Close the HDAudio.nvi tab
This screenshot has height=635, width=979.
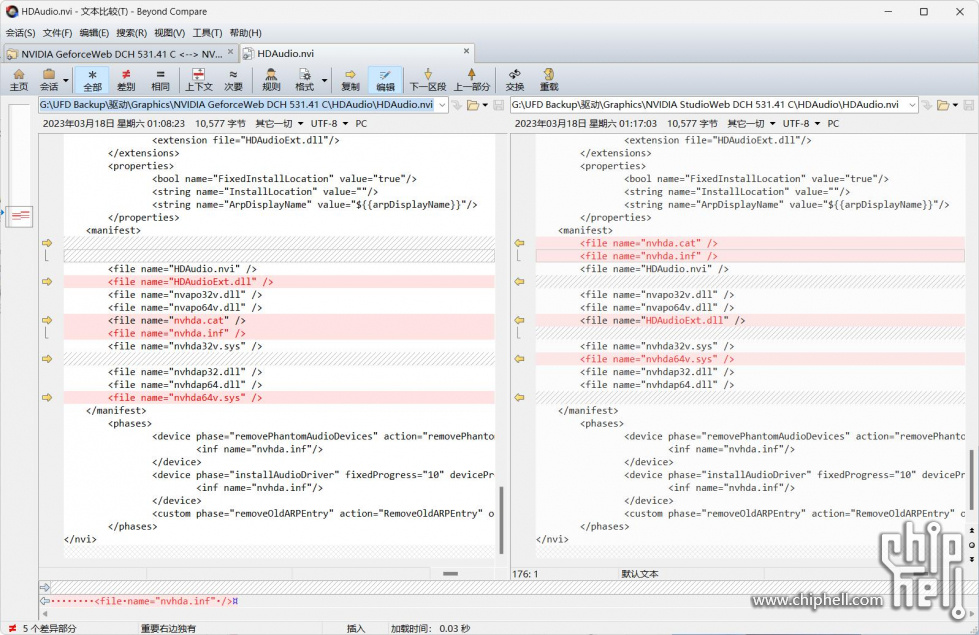coord(466,52)
